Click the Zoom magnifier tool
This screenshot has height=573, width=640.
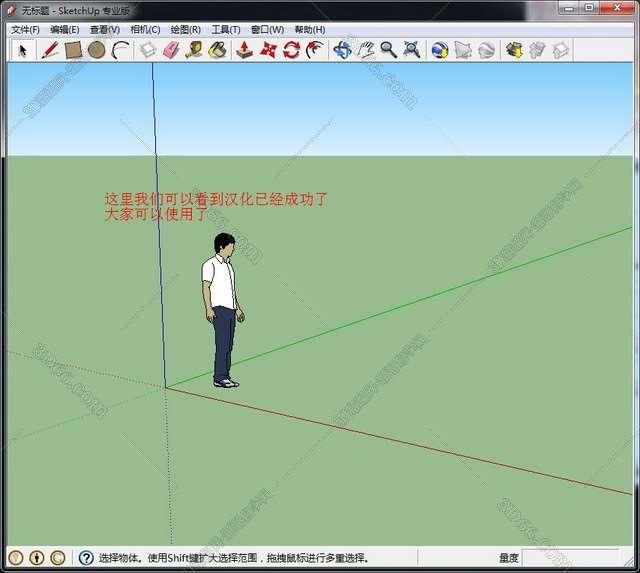[x=388, y=50]
